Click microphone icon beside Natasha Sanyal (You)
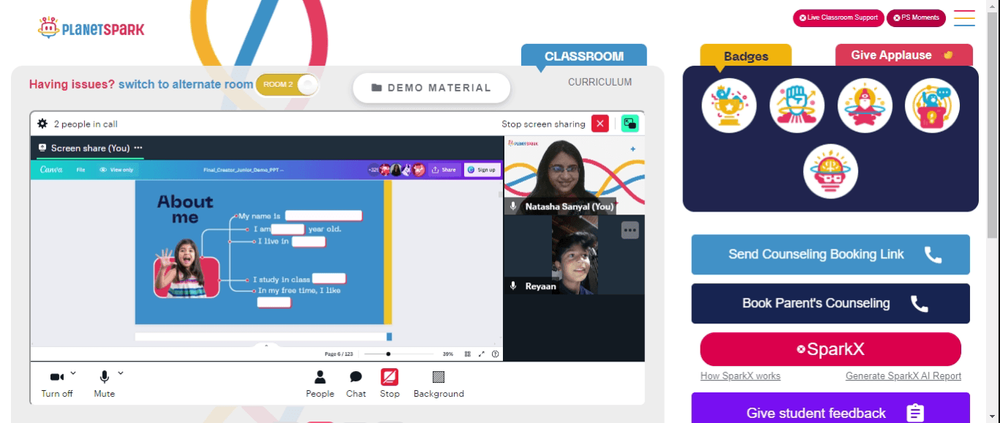Screen dimensions: 1000x423 (x=513, y=207)
